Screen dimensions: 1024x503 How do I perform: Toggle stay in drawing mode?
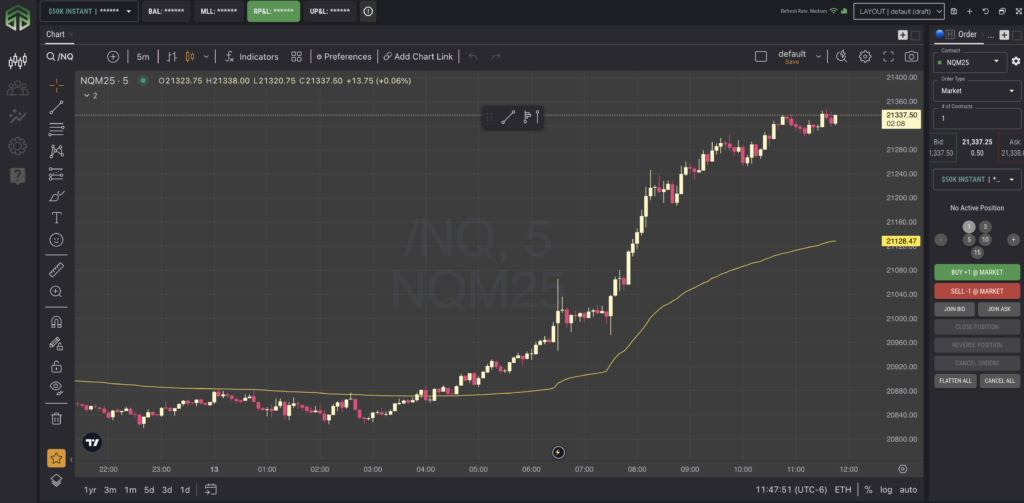tap(57, 344)
